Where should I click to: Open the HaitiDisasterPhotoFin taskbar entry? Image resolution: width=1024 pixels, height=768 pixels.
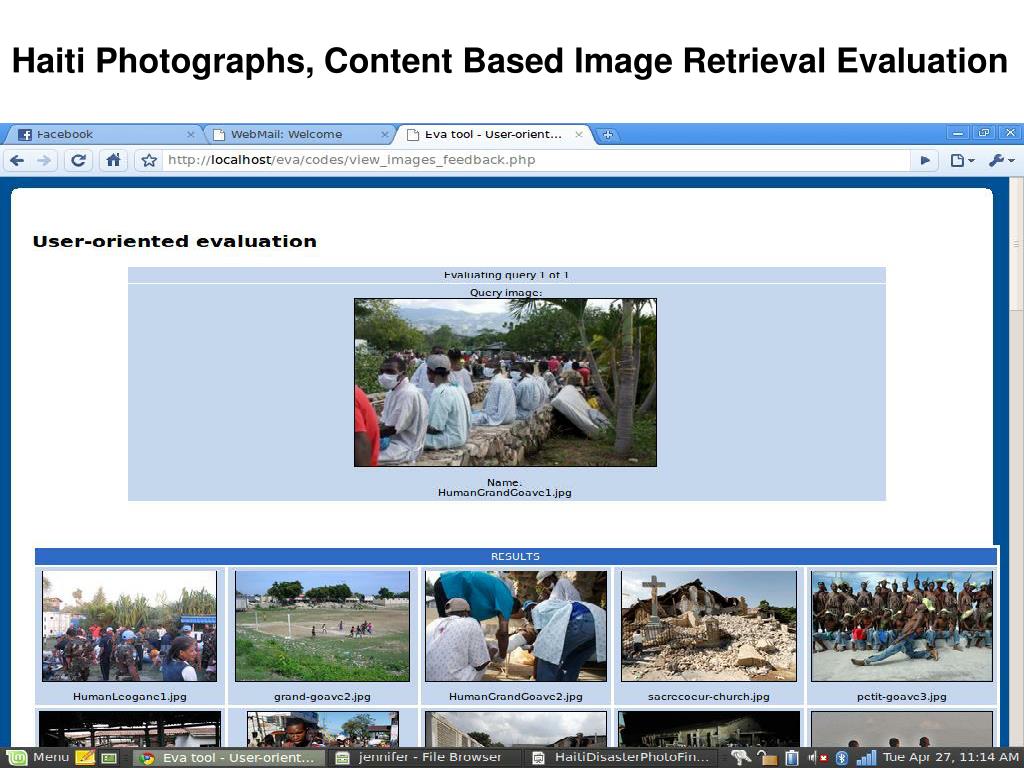[622, 758]
